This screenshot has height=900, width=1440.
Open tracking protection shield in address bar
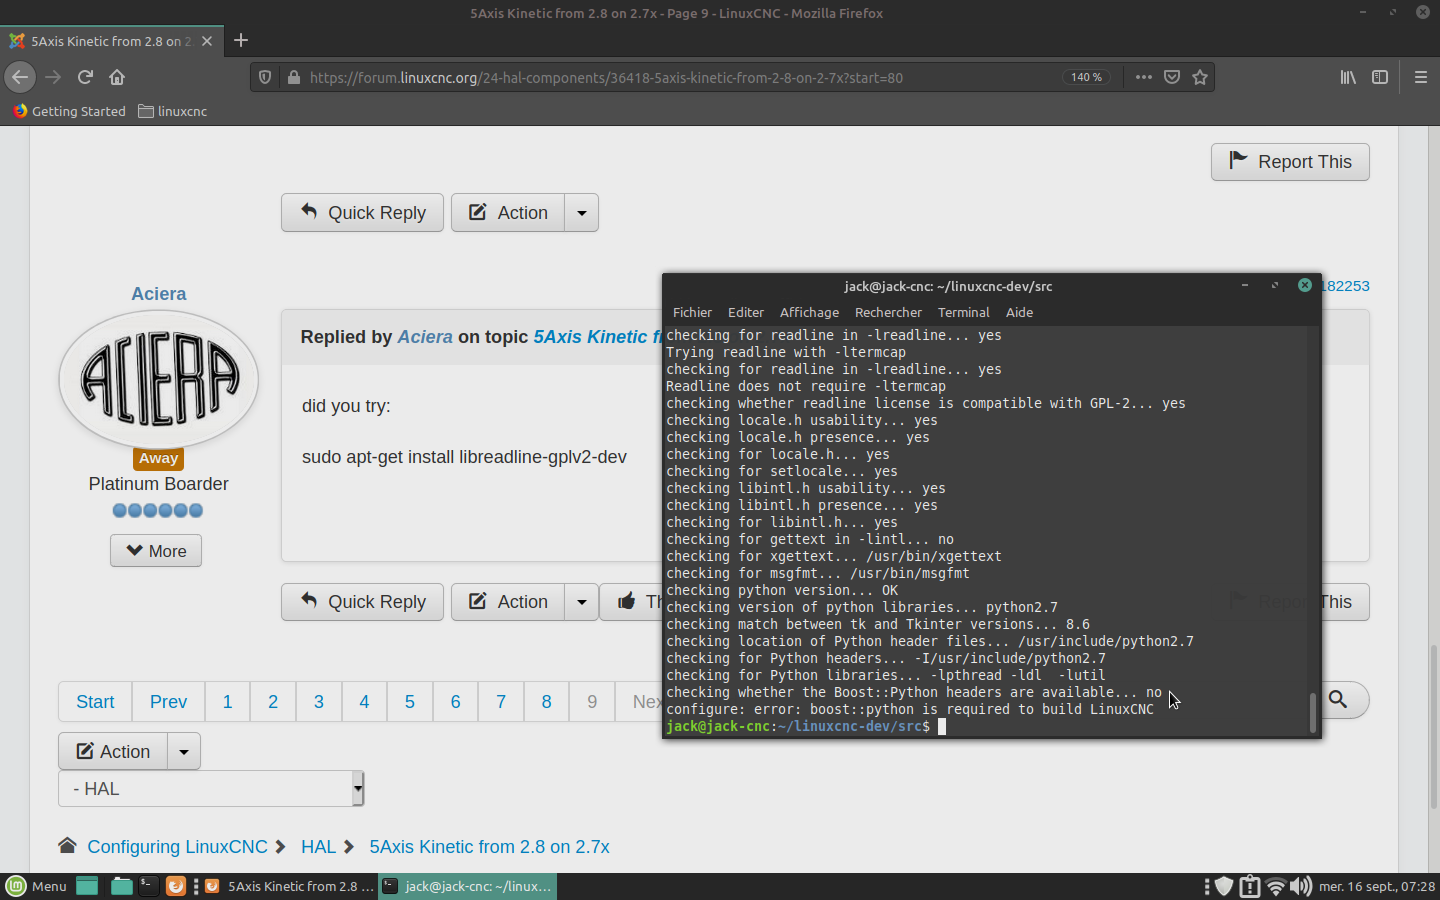point(265,77)
